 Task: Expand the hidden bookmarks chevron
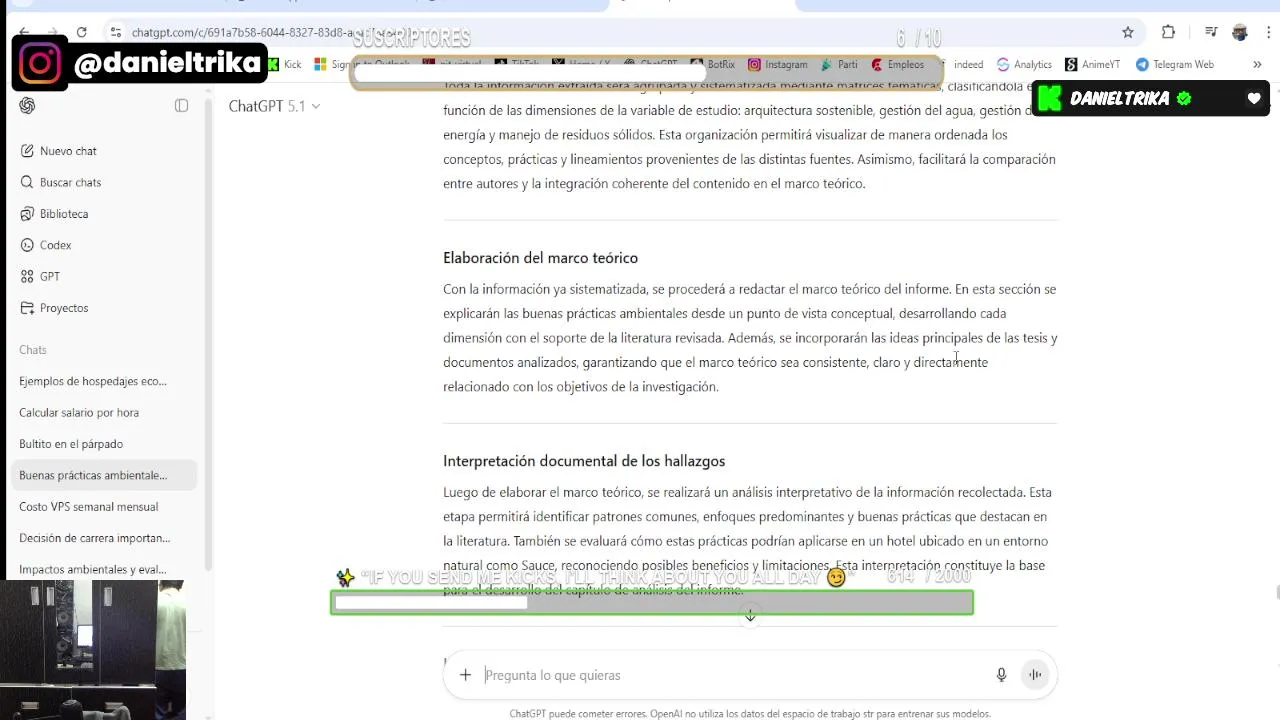pyautogui.click(x=1257, y=64)
